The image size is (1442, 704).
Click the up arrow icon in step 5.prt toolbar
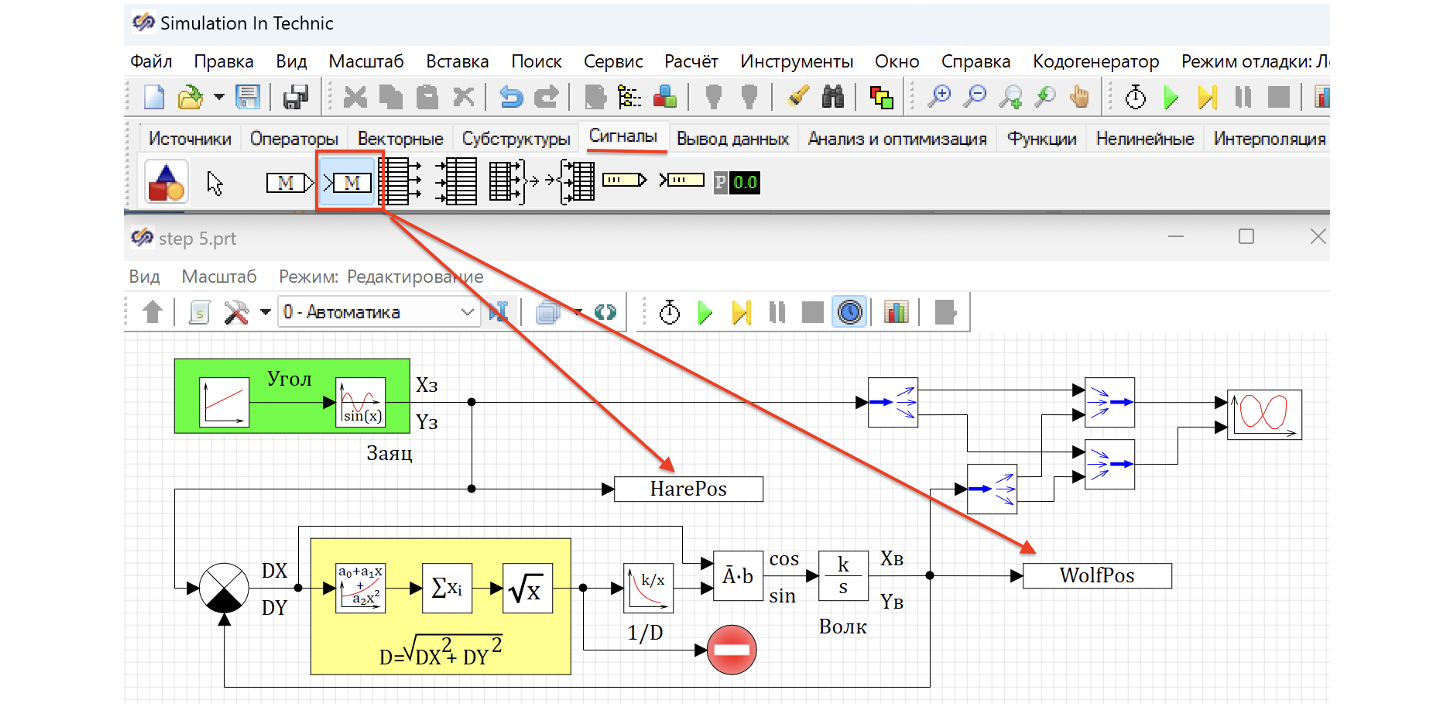pyautogui.click(x=152, y=312)
